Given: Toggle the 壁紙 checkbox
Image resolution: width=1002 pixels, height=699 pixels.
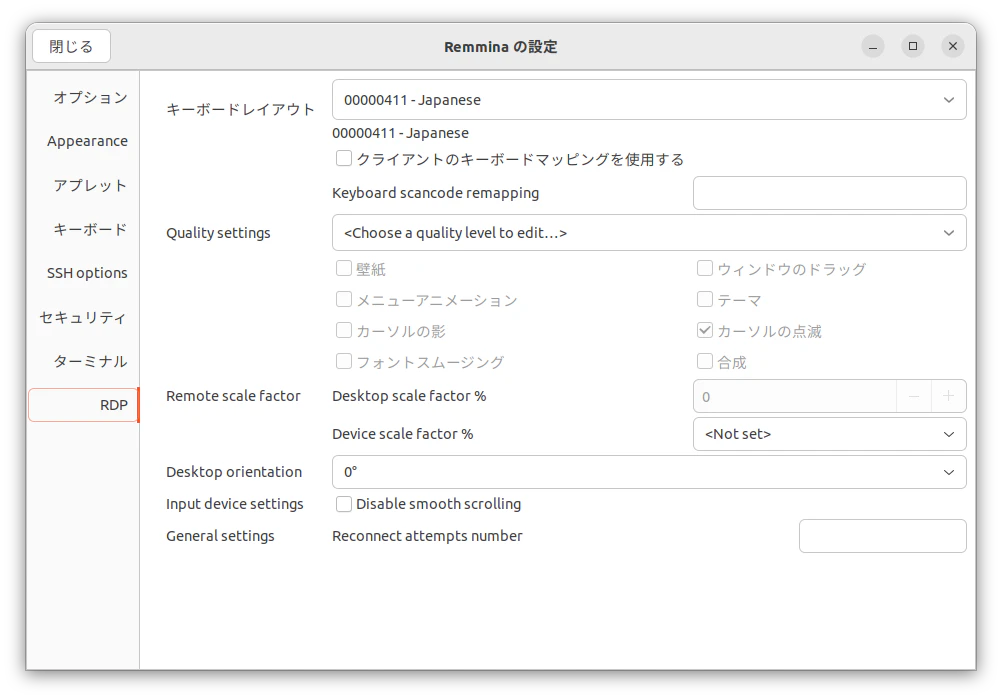Looking at the screenshot, I should pyautogui.click(x=344, y=268).
